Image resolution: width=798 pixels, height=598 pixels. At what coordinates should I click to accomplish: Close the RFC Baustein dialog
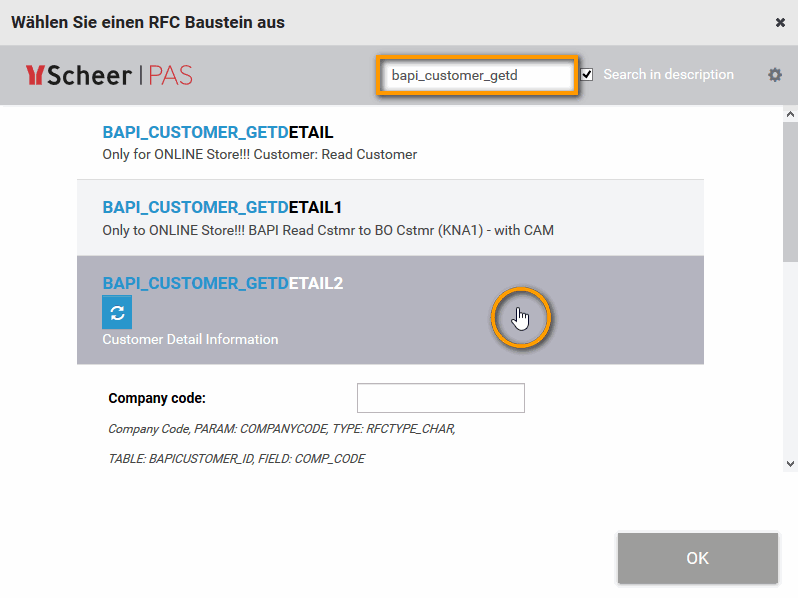pos(780,22)
